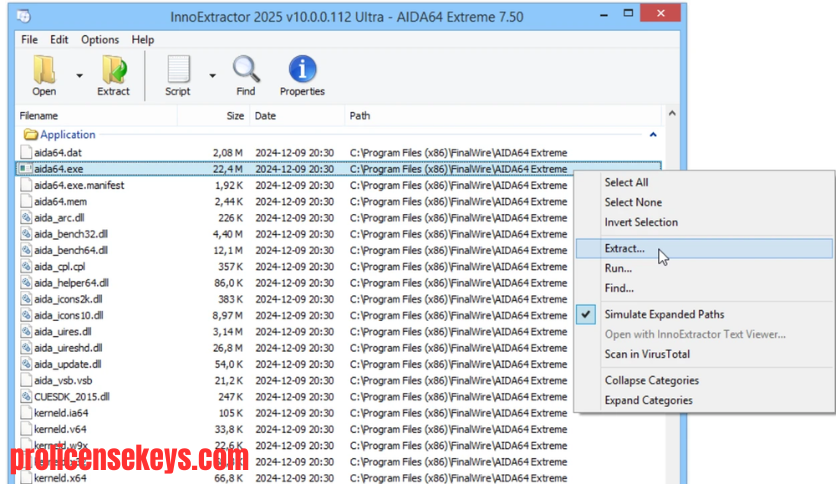The height and width of the screenshot is (484, 836).
Task: Click the path cell of aida64.dat row
Action: (x=459, y=152)
